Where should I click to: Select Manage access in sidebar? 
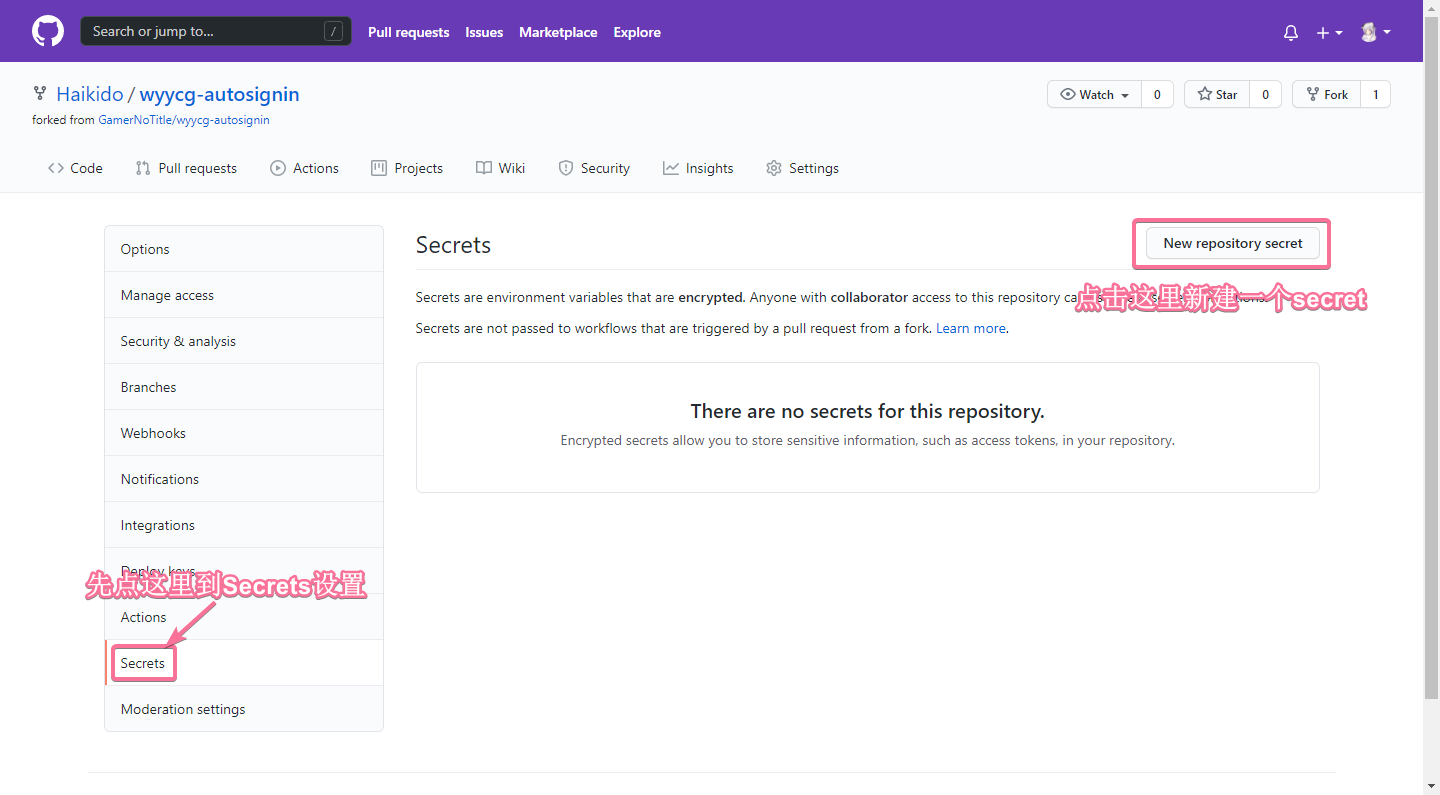pos(244,295)
